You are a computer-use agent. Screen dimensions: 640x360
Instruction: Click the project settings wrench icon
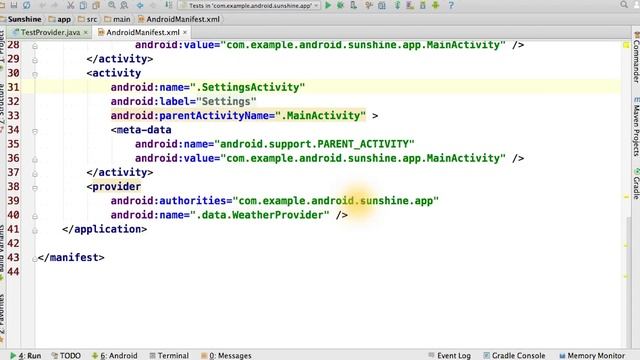tap(369, 5)
